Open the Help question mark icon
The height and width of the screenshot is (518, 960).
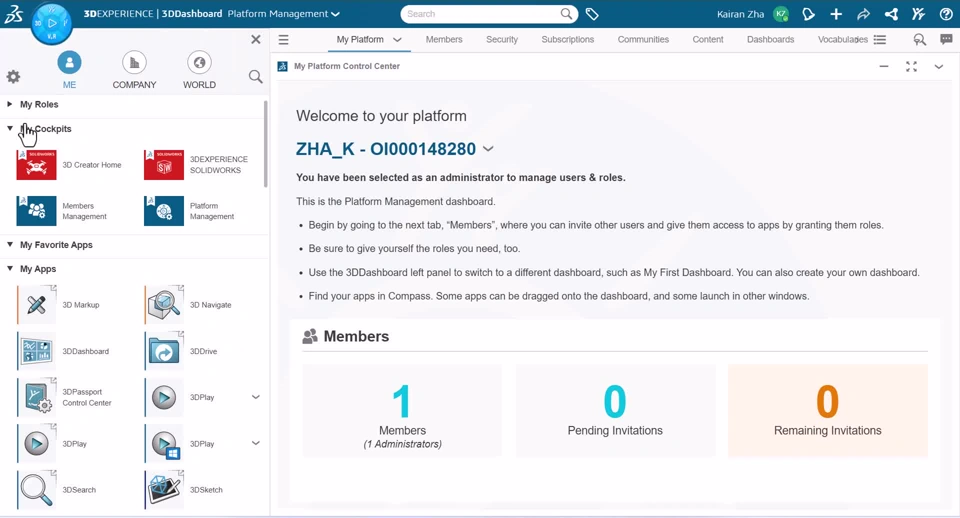click(x=946, y=14)
